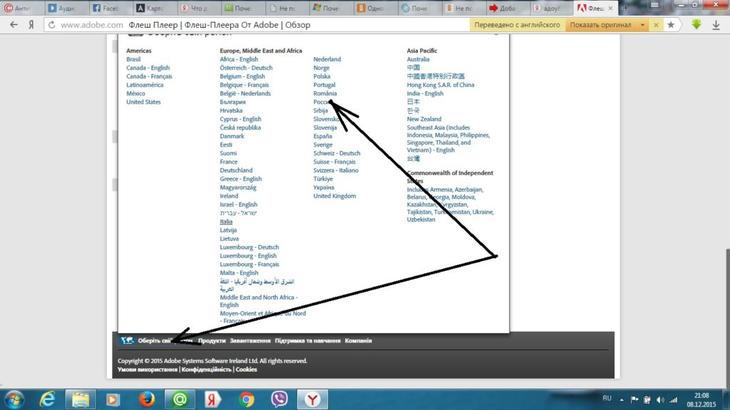Open 'Завантаження' footer menu
Screen dimensions: 730x410
tap(250, 341)
